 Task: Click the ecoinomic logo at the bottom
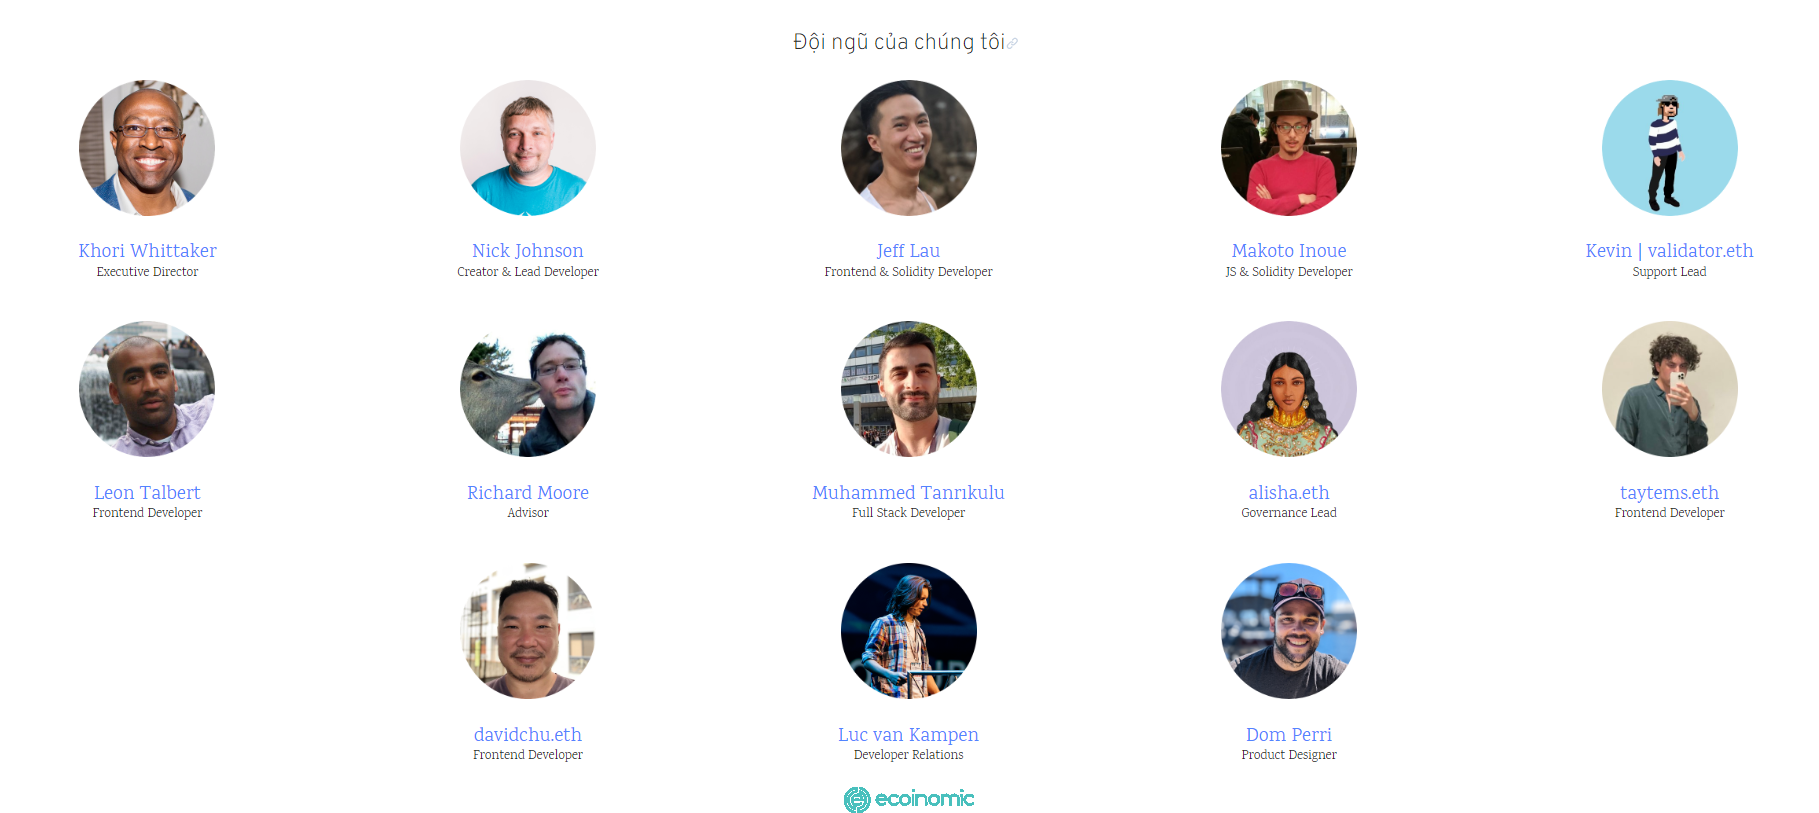click(x=909, y=799)
